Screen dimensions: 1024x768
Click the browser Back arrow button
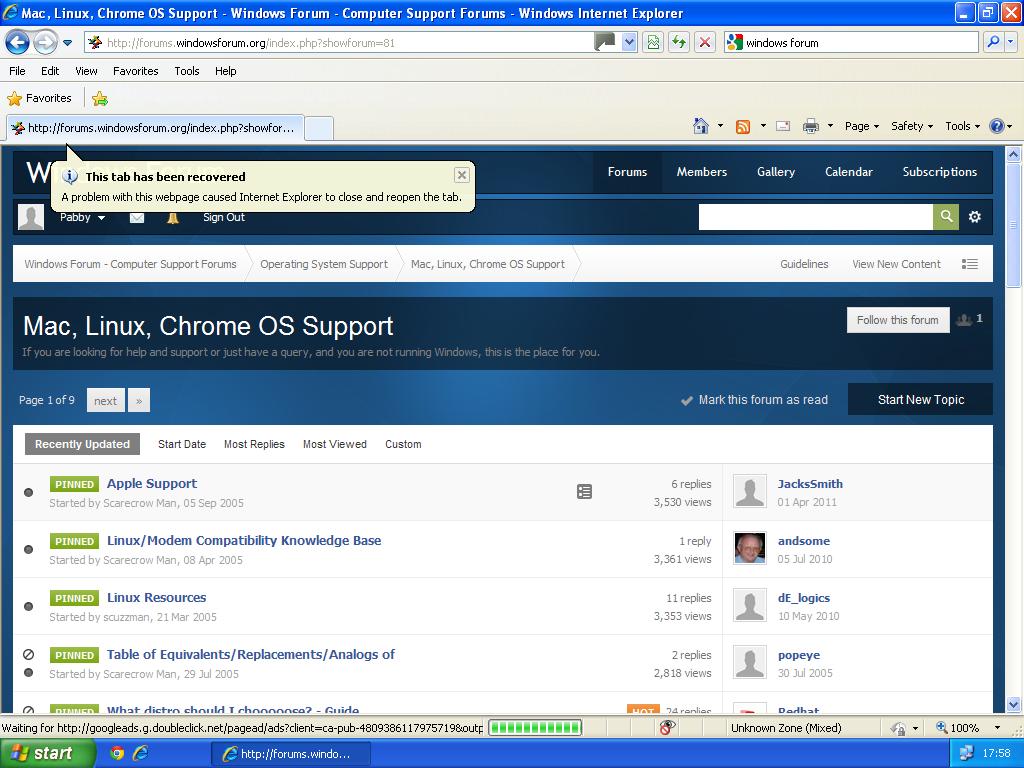pos(18,43)
